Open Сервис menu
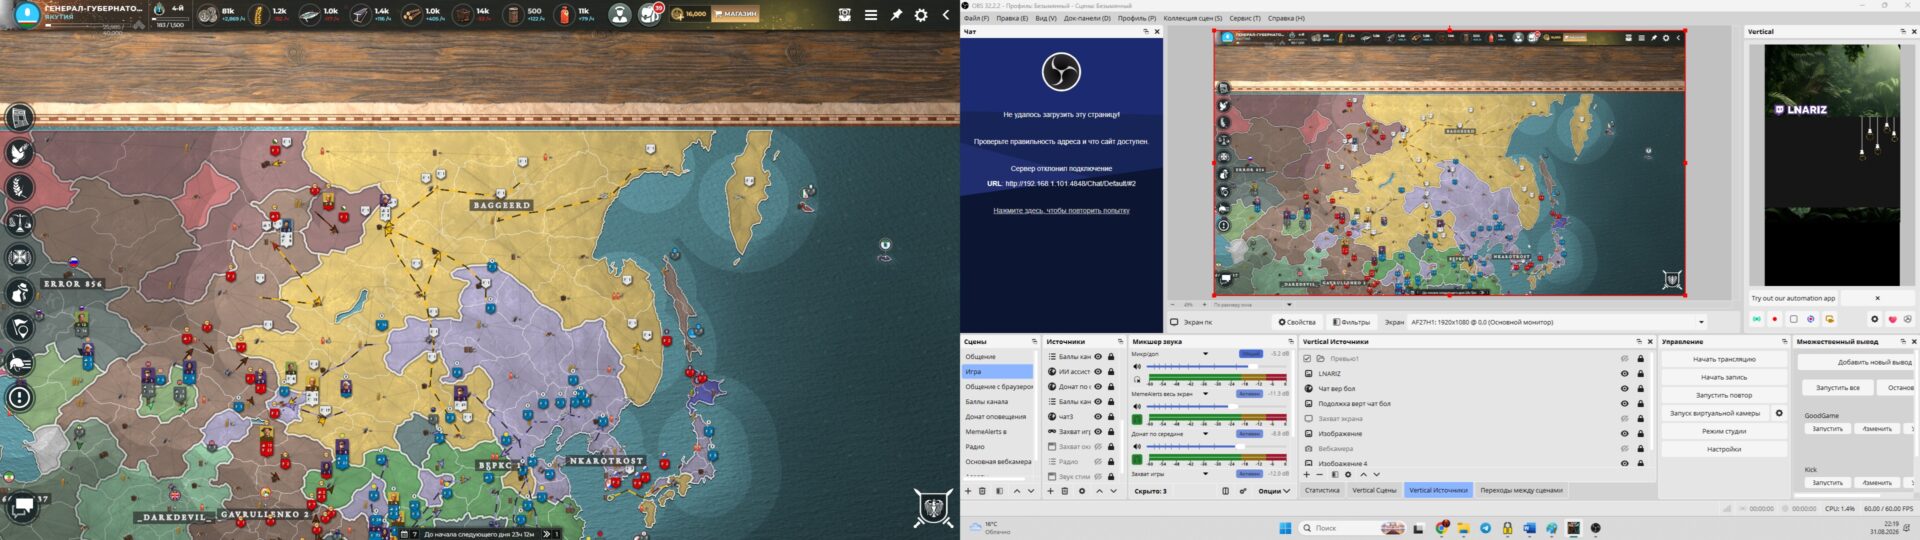1920x540 pixels. click(1244, 18)
